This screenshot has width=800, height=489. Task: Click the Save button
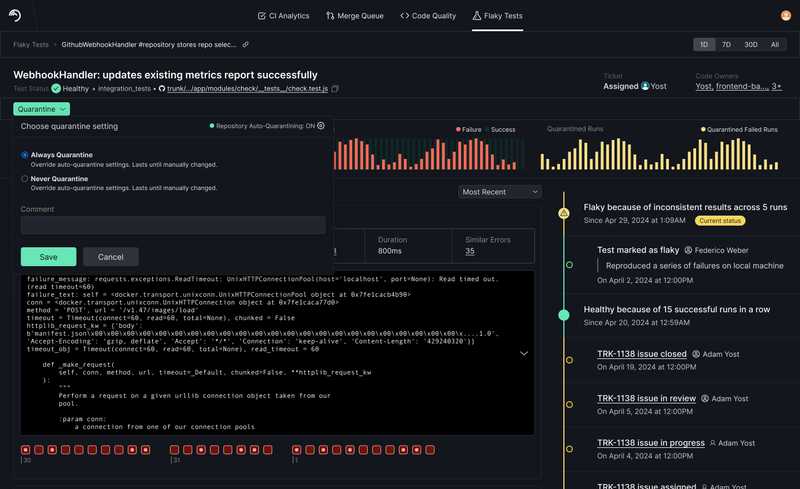pos(48,257)
